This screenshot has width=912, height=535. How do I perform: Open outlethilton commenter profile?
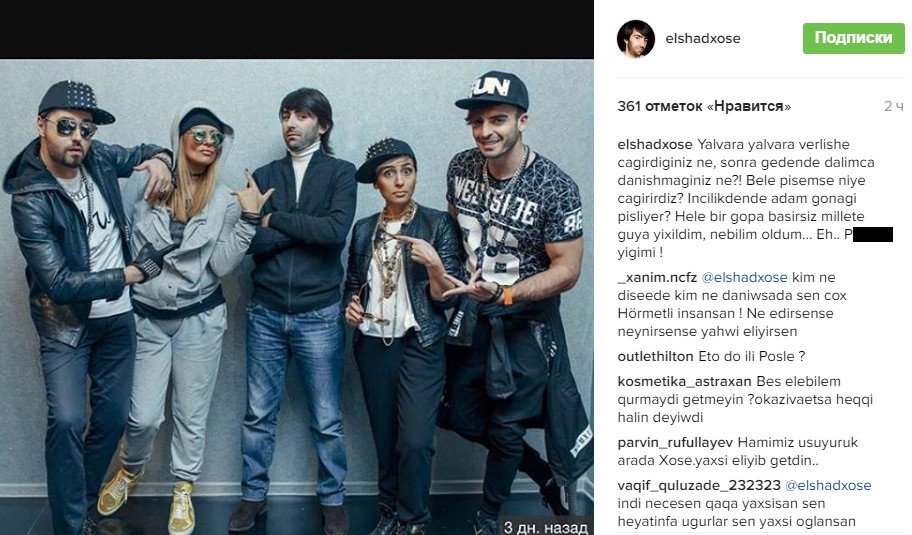tap(655, 356)
